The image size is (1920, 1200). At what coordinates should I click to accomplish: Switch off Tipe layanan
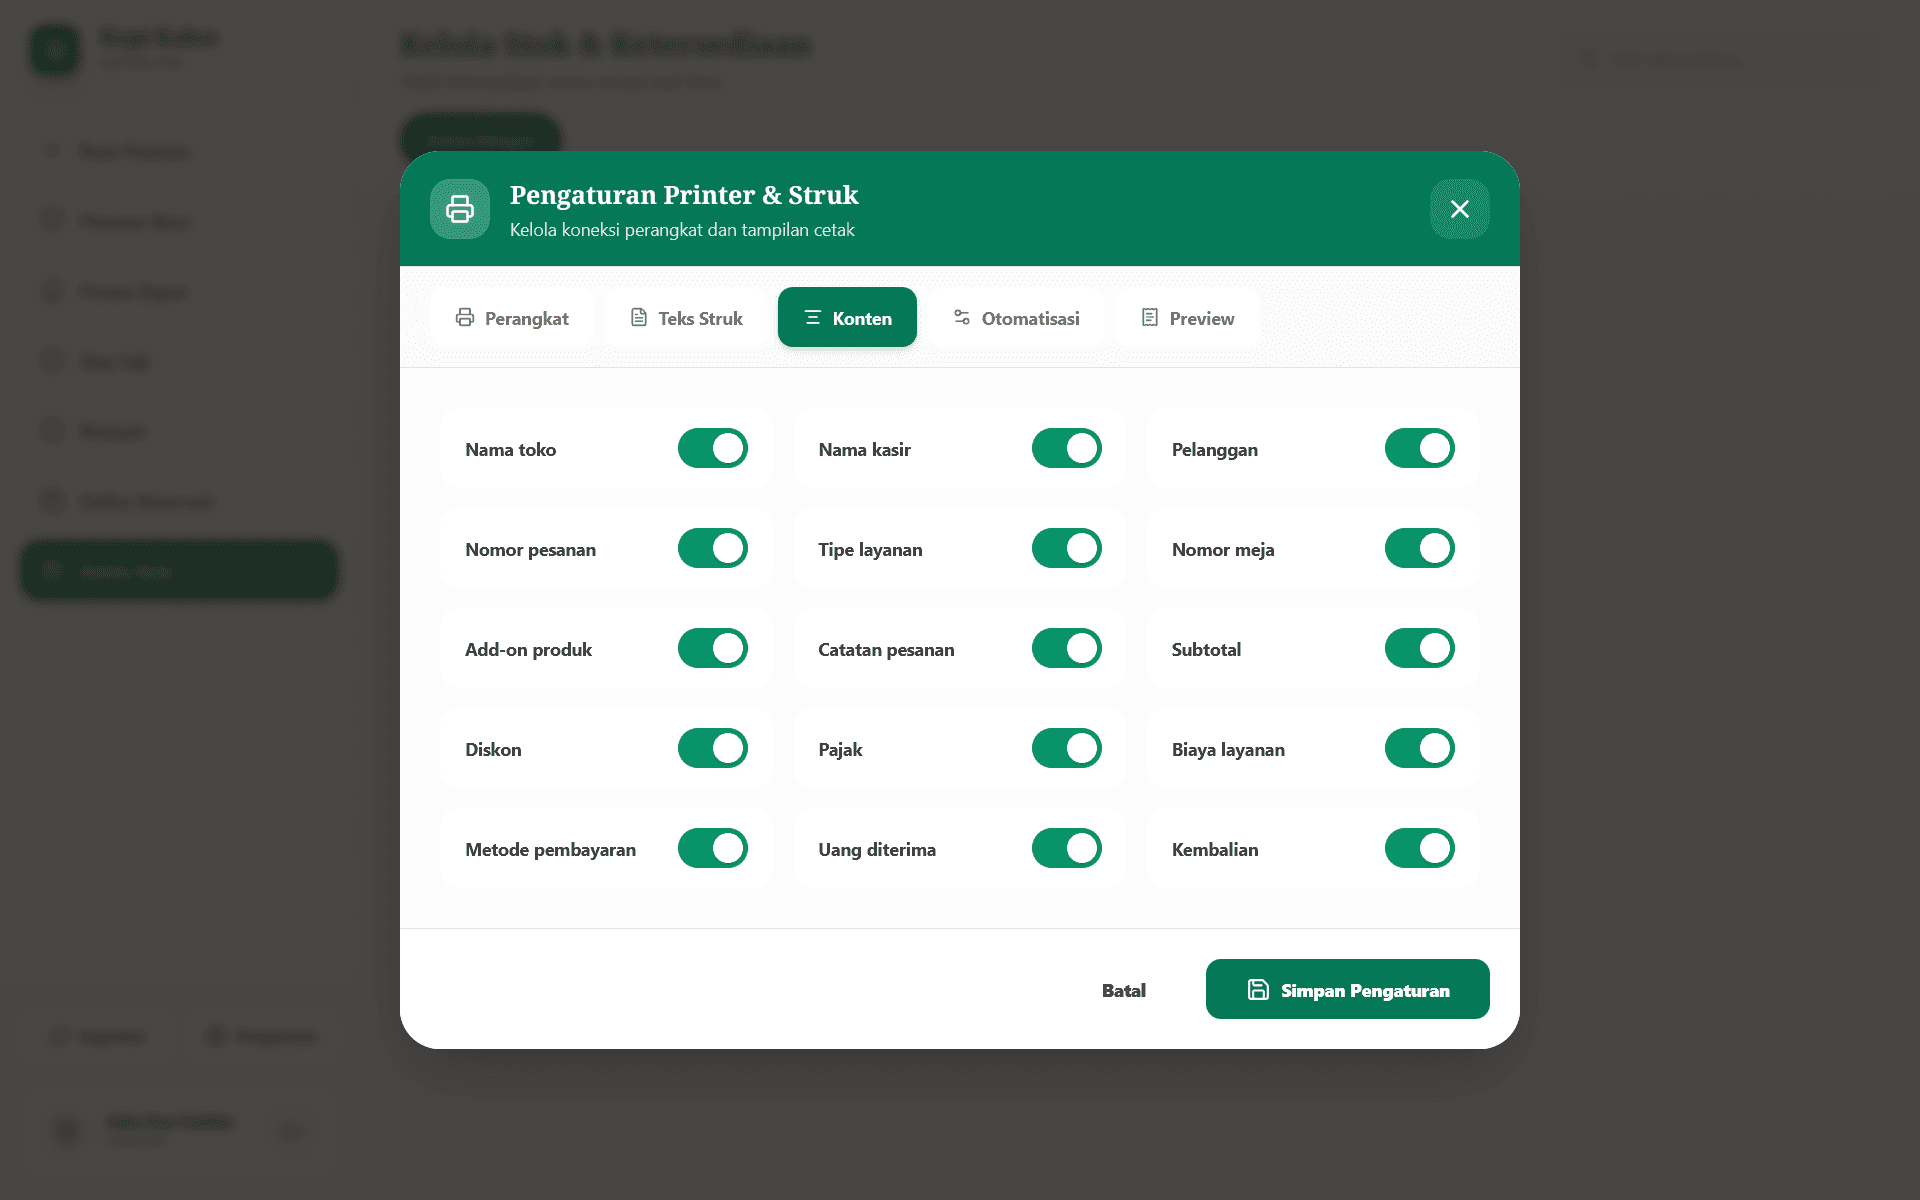1067,549
